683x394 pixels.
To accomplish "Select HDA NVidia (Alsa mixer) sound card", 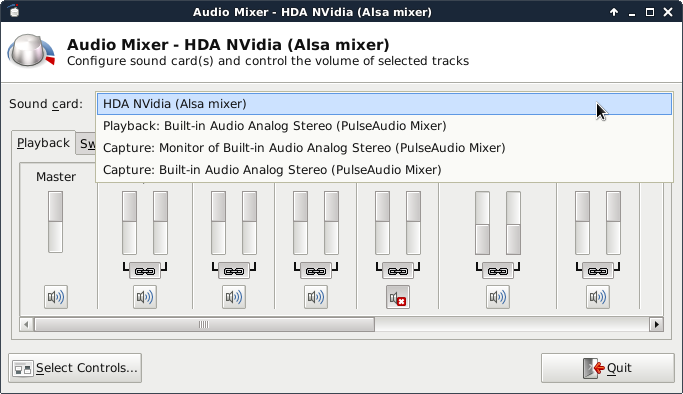I will [x=384, y=104].
